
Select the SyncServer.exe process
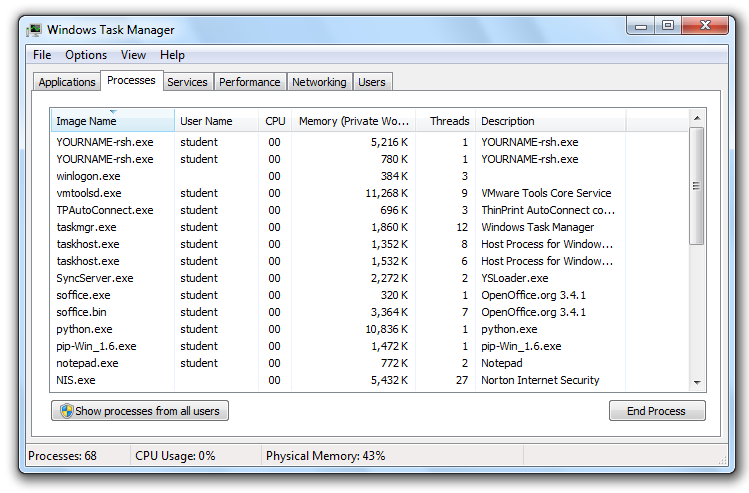(x=369, y=278)
